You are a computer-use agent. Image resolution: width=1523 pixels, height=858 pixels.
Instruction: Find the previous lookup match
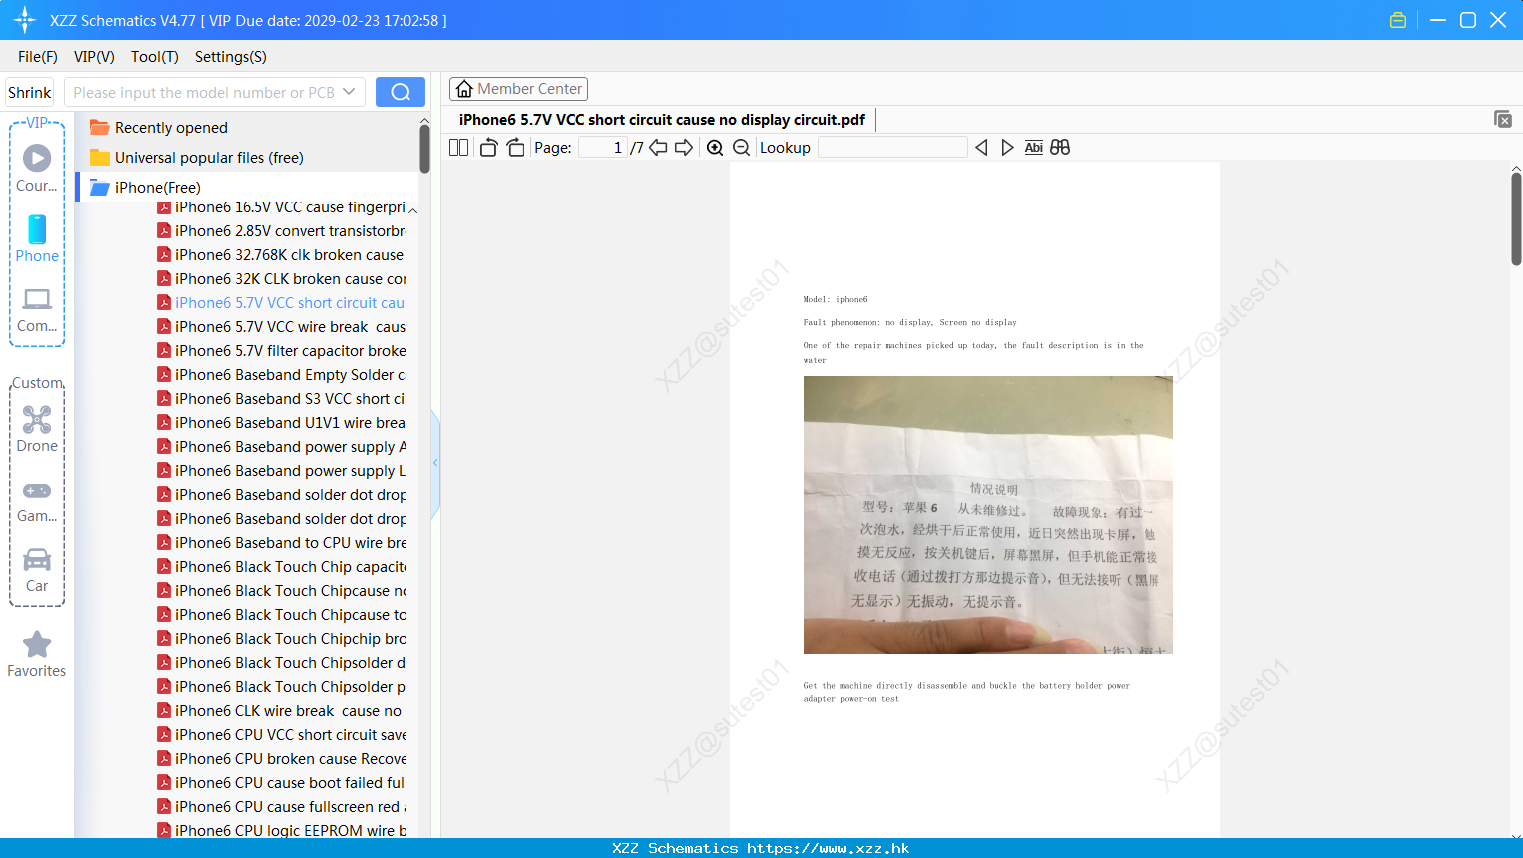click(981, 148)
